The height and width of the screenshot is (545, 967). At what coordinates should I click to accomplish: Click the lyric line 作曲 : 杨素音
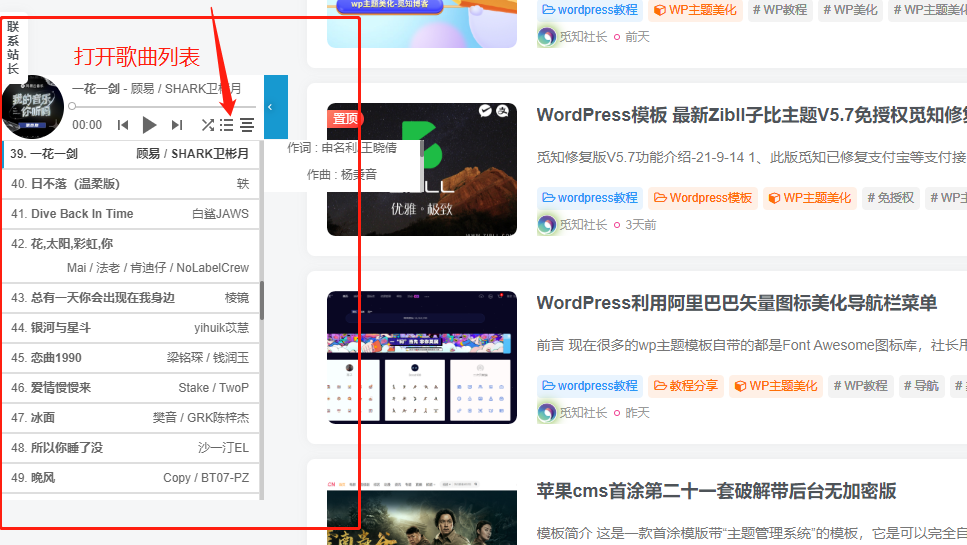pos(342,174)
